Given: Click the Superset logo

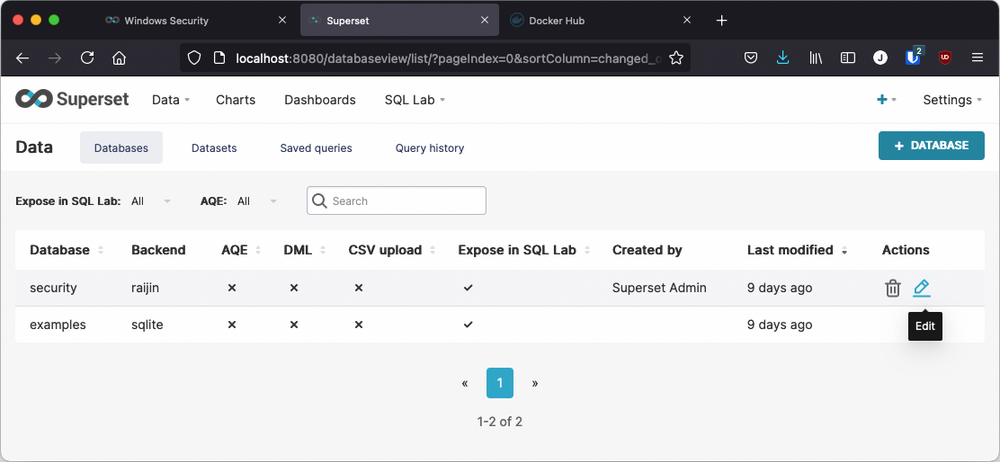Looking at the screenshot, I should [72, 99].
